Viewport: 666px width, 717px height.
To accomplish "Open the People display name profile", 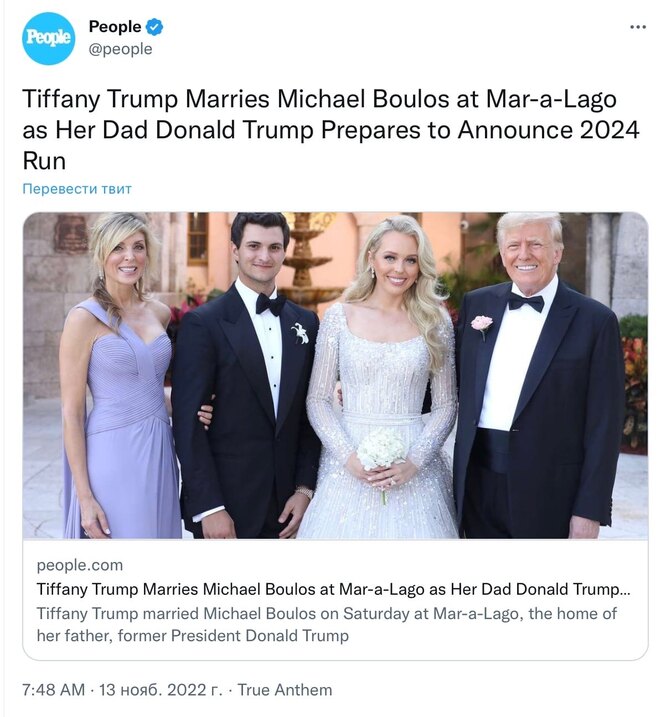I will (x=114, y=27).
